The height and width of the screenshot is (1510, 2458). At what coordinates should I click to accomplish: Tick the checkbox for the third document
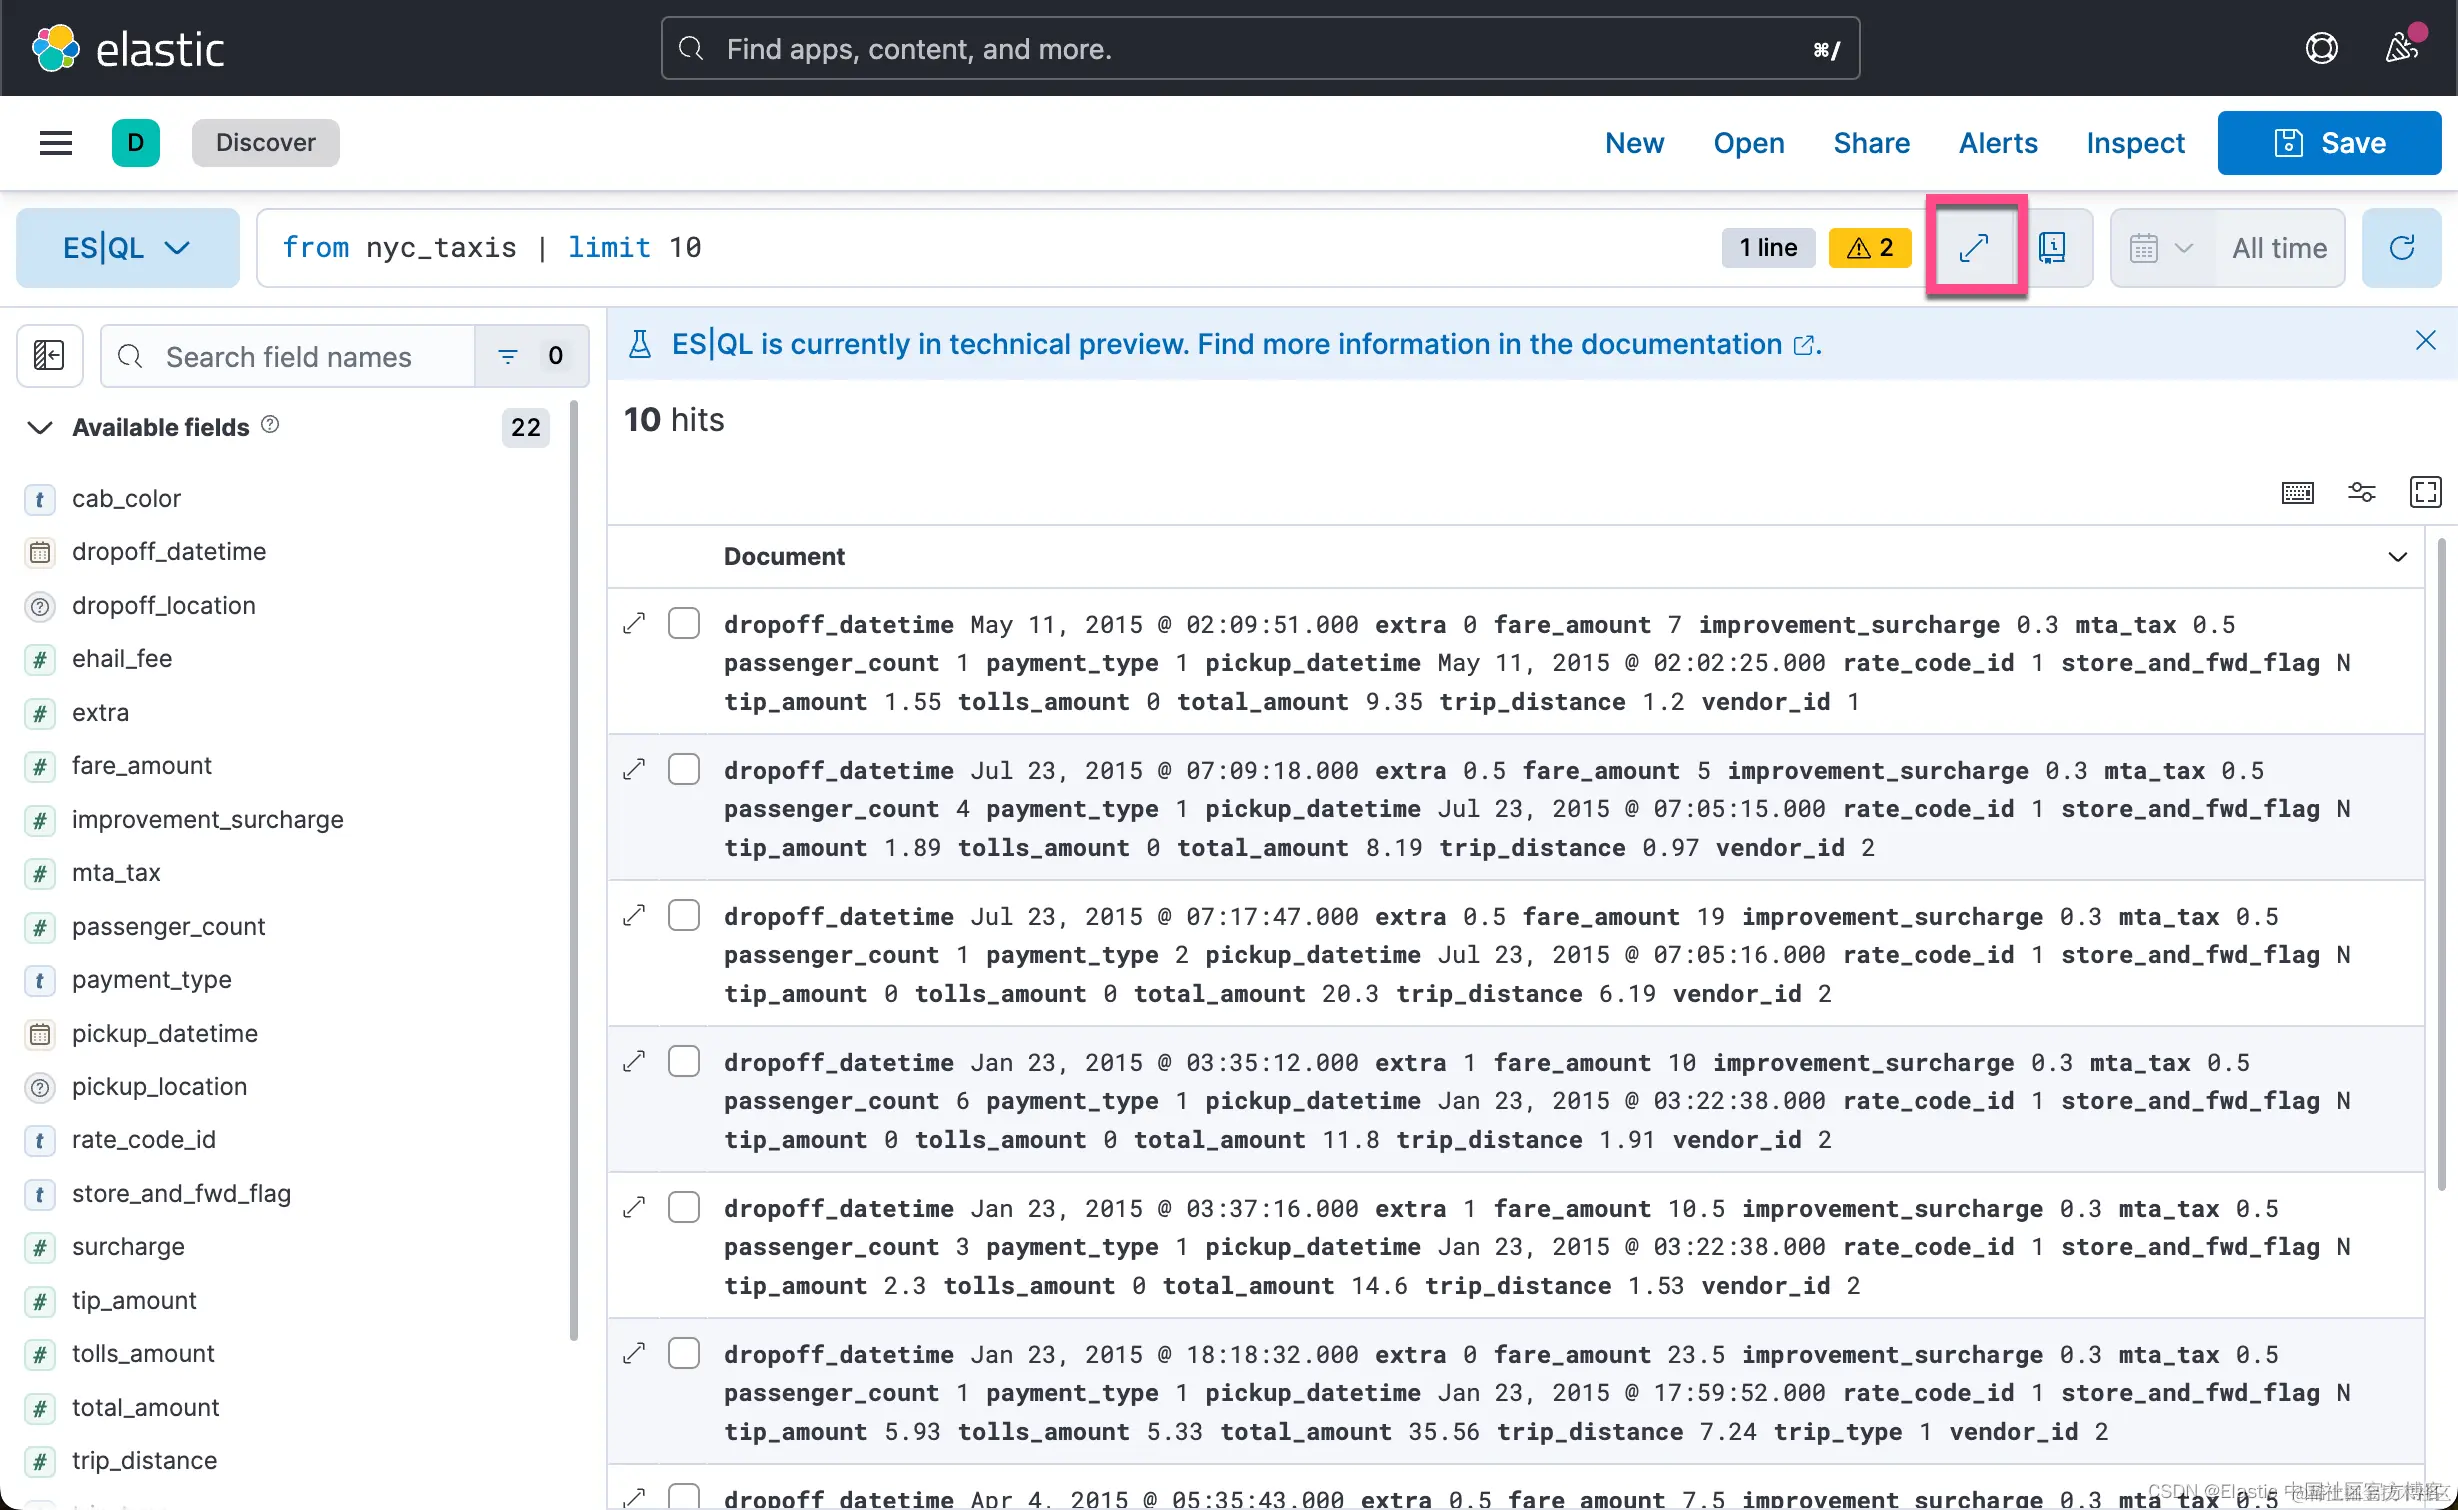coord(684,915)
